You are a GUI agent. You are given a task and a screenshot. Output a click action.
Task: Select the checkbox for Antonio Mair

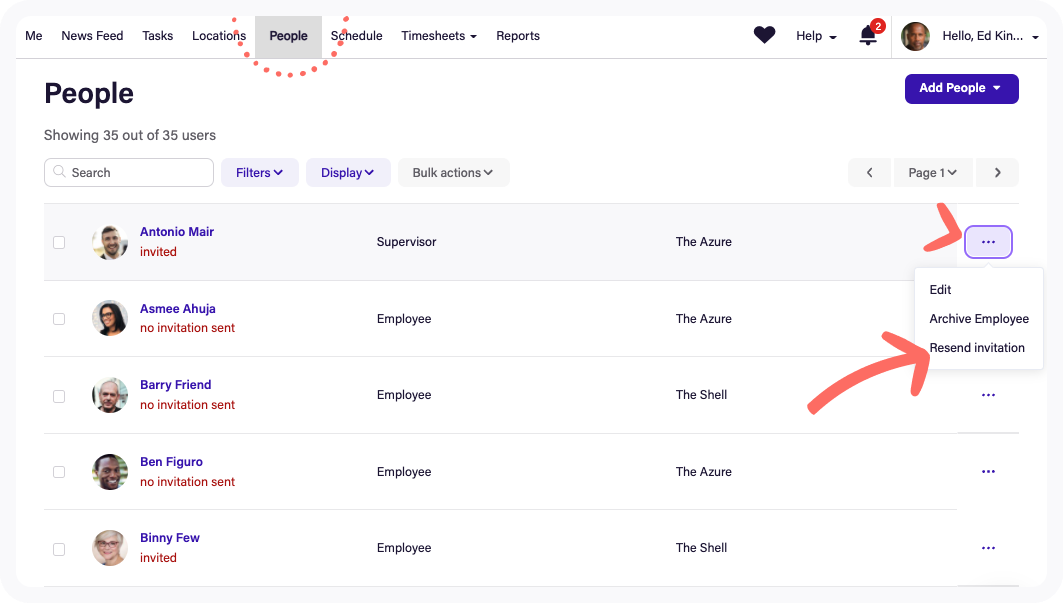[x=59, y=242]
